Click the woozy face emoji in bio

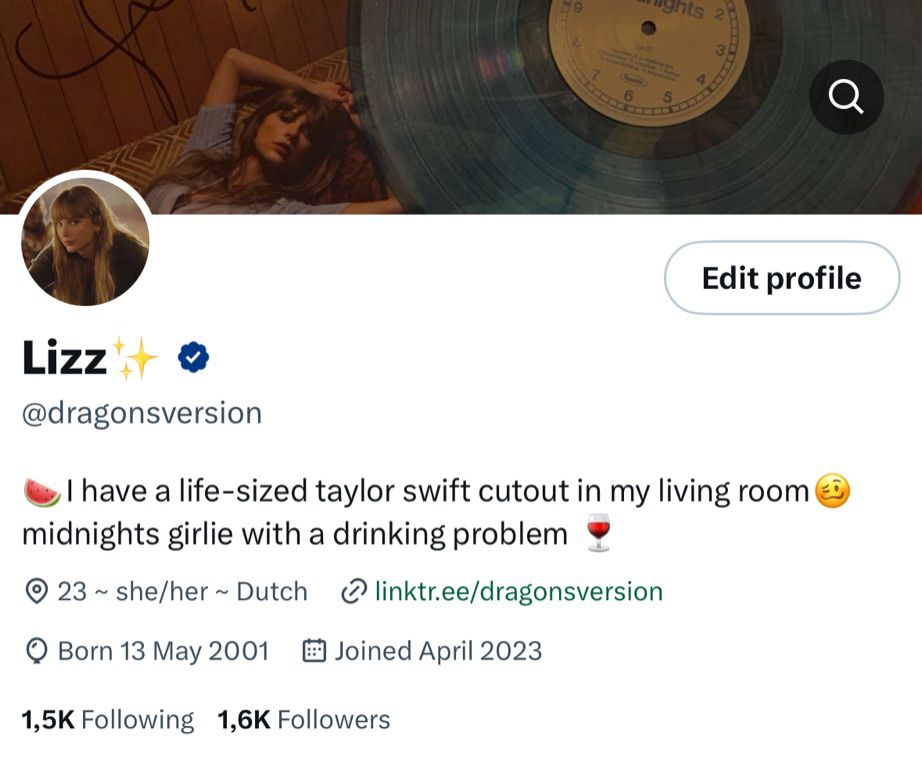click(832, 491)
